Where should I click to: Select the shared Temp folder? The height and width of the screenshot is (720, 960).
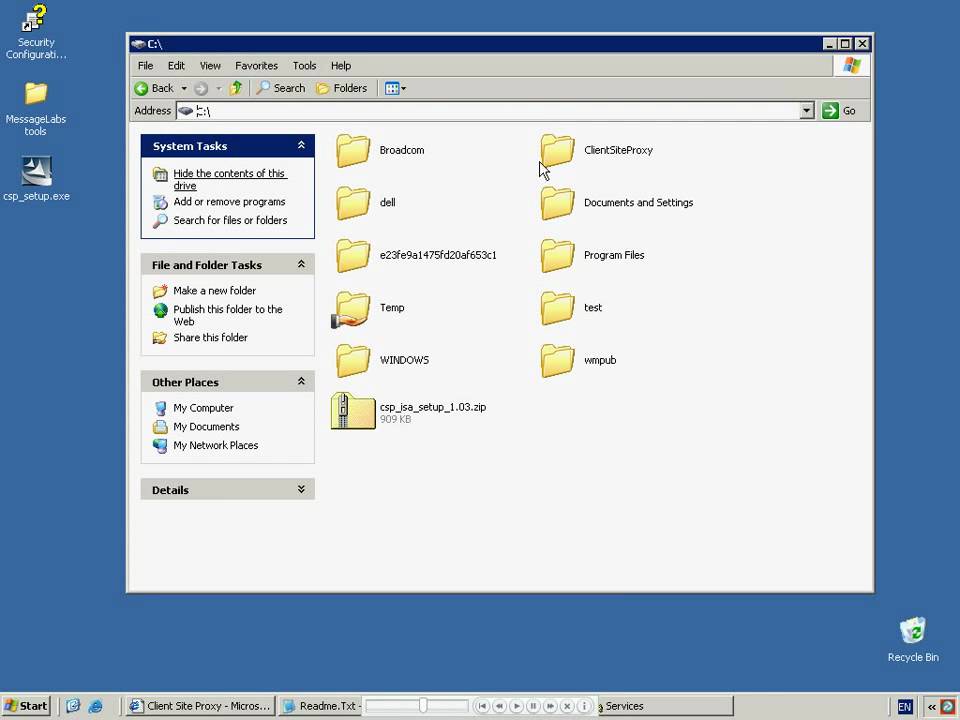click(x=353, y=309)
